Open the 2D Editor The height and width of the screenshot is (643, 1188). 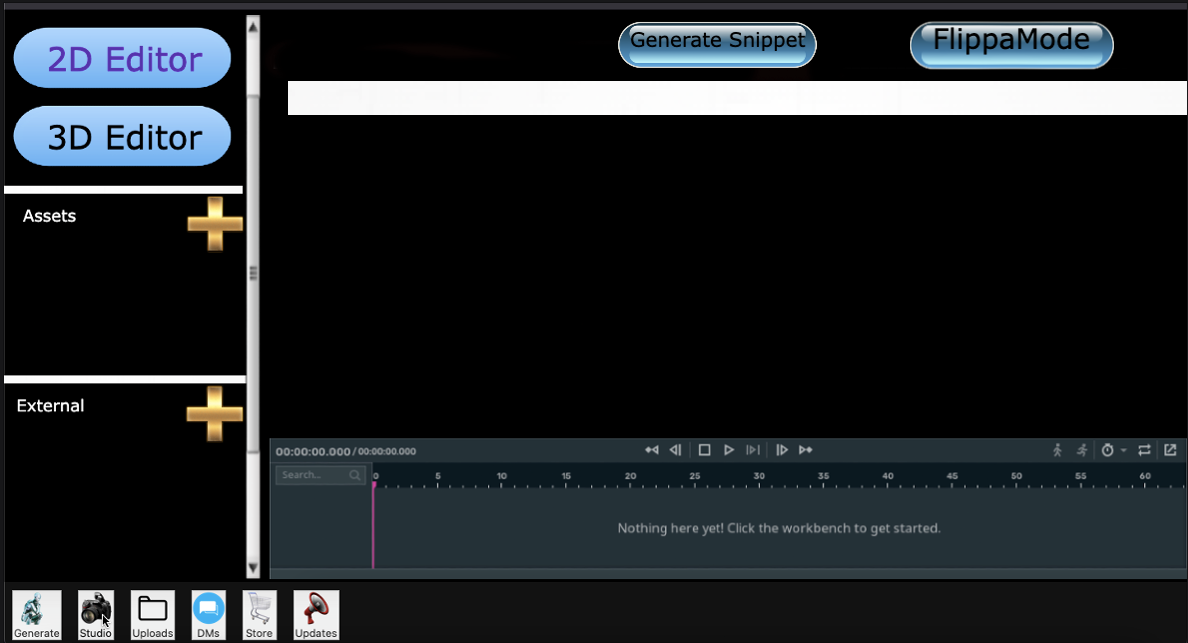click(x=122, y=58)
